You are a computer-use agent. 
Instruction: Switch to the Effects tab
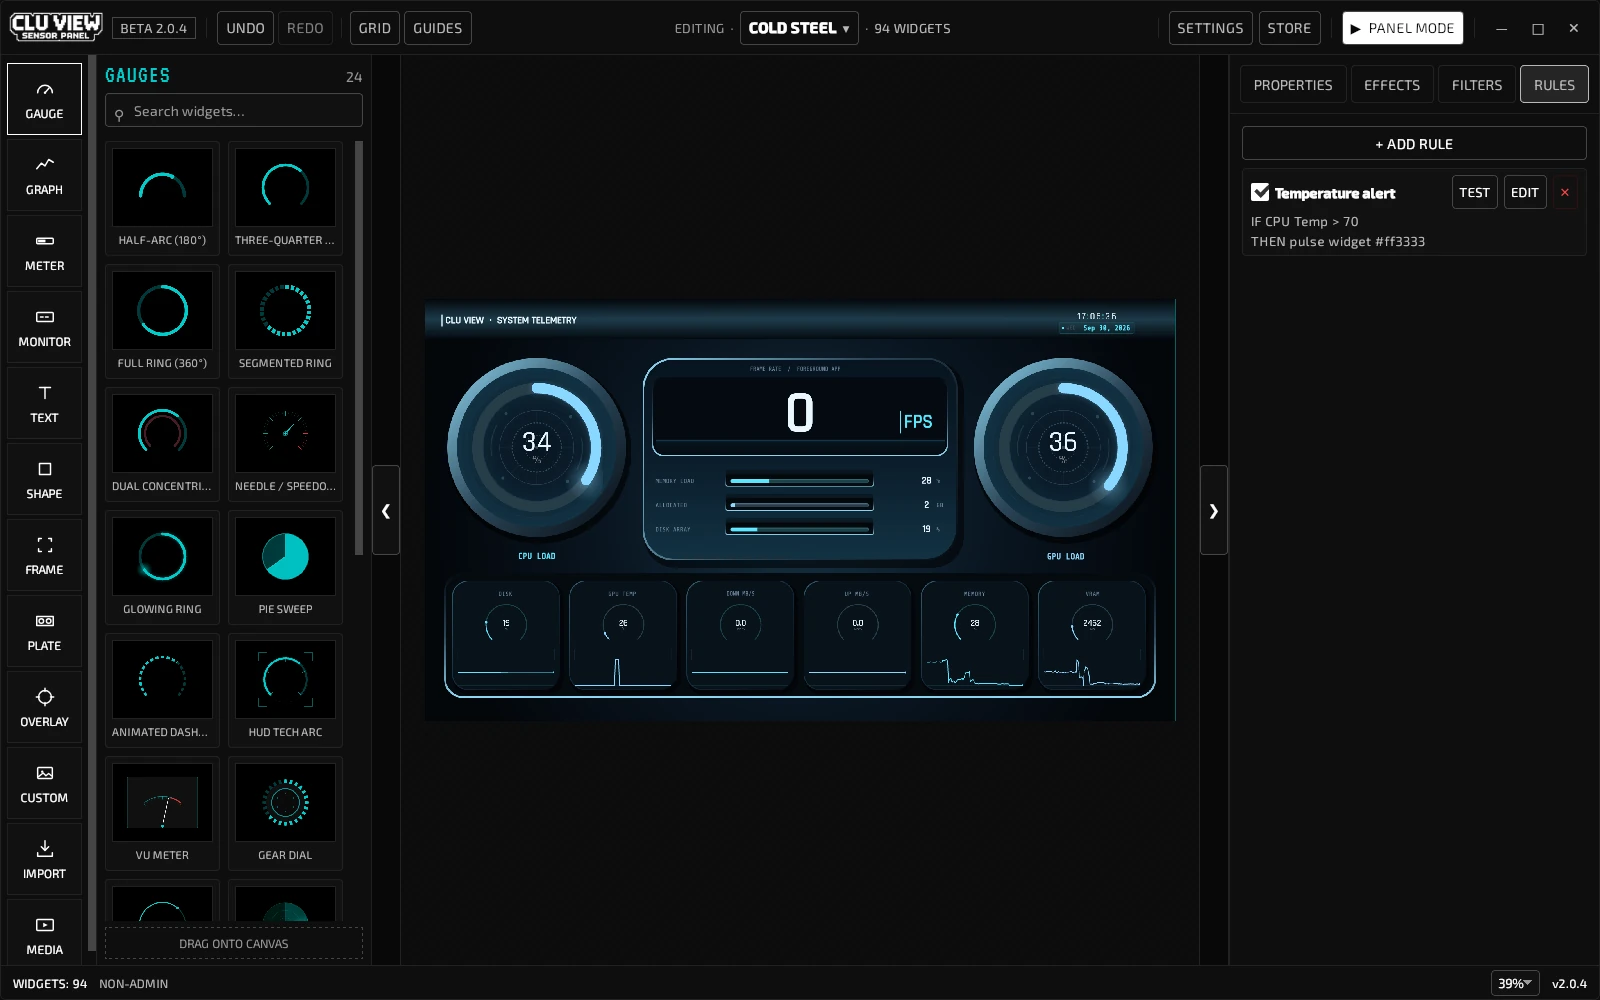coord(1392,85)
